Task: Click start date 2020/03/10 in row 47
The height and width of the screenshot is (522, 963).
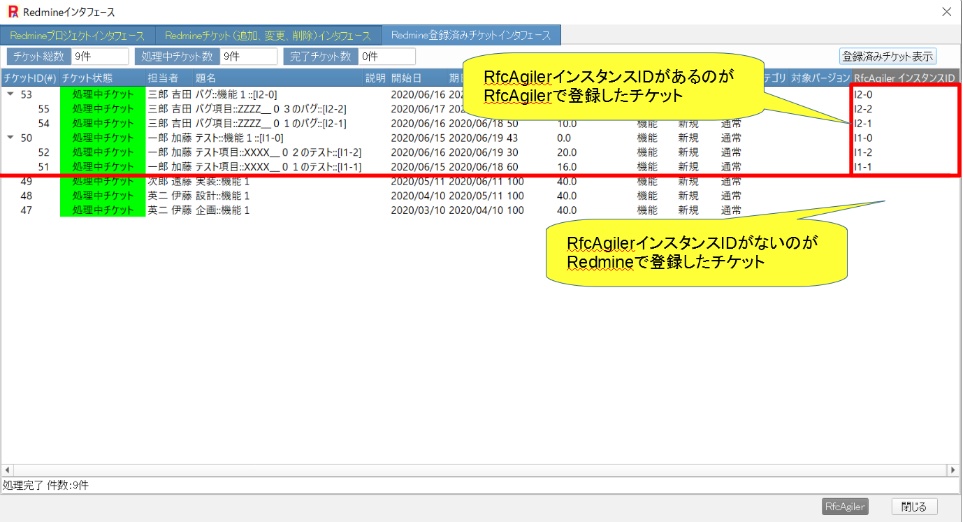Action: pos(418,210)
